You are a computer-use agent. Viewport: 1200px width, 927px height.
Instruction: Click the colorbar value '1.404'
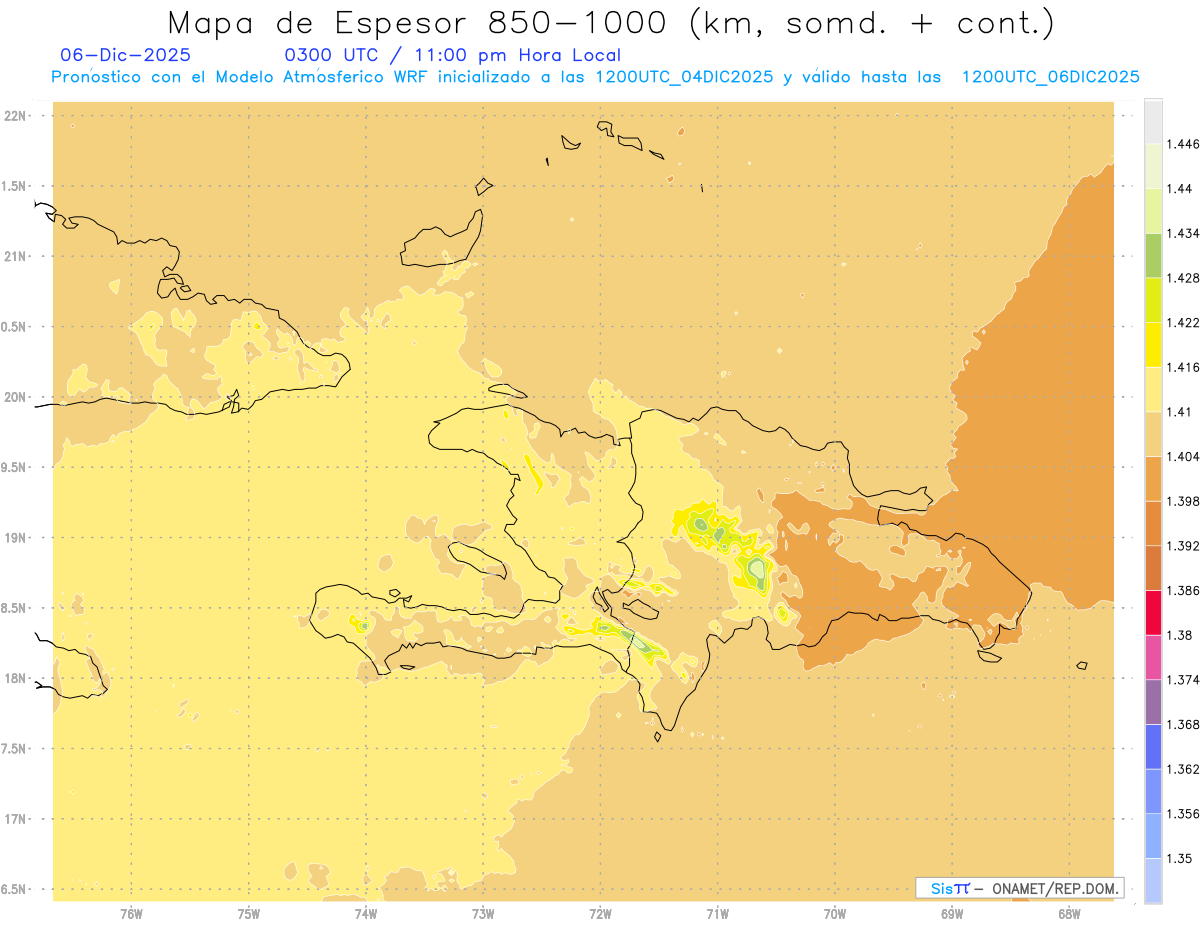(x=1182, y=457)
